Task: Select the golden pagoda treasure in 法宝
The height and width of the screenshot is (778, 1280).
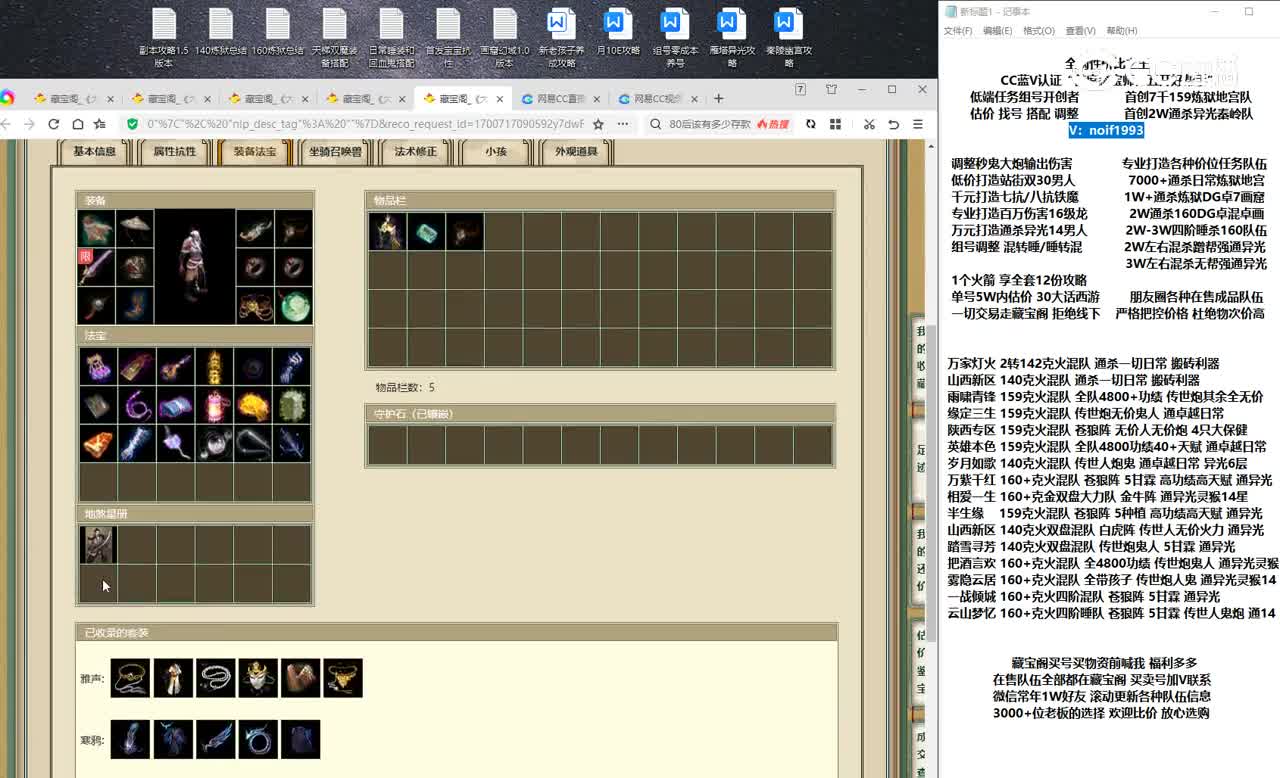Action: click(x=214, y=367)
